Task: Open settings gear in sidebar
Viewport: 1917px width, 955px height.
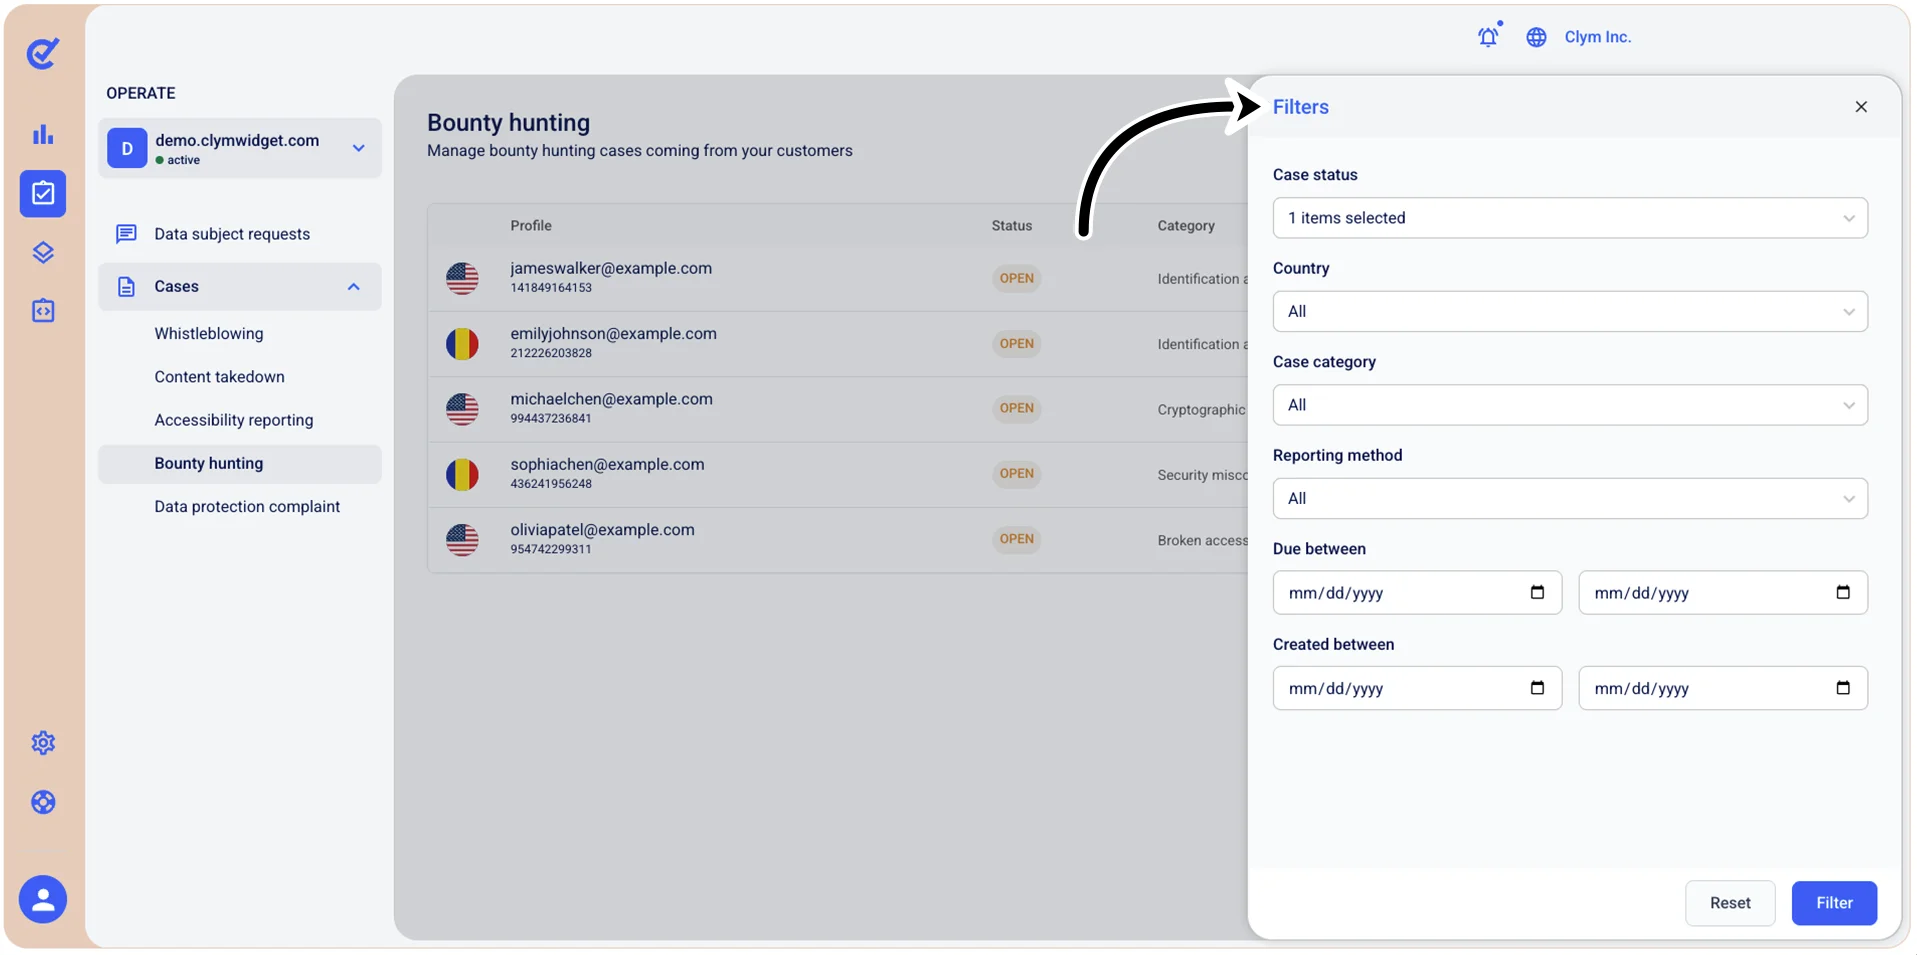Action: tap(43, 743)
